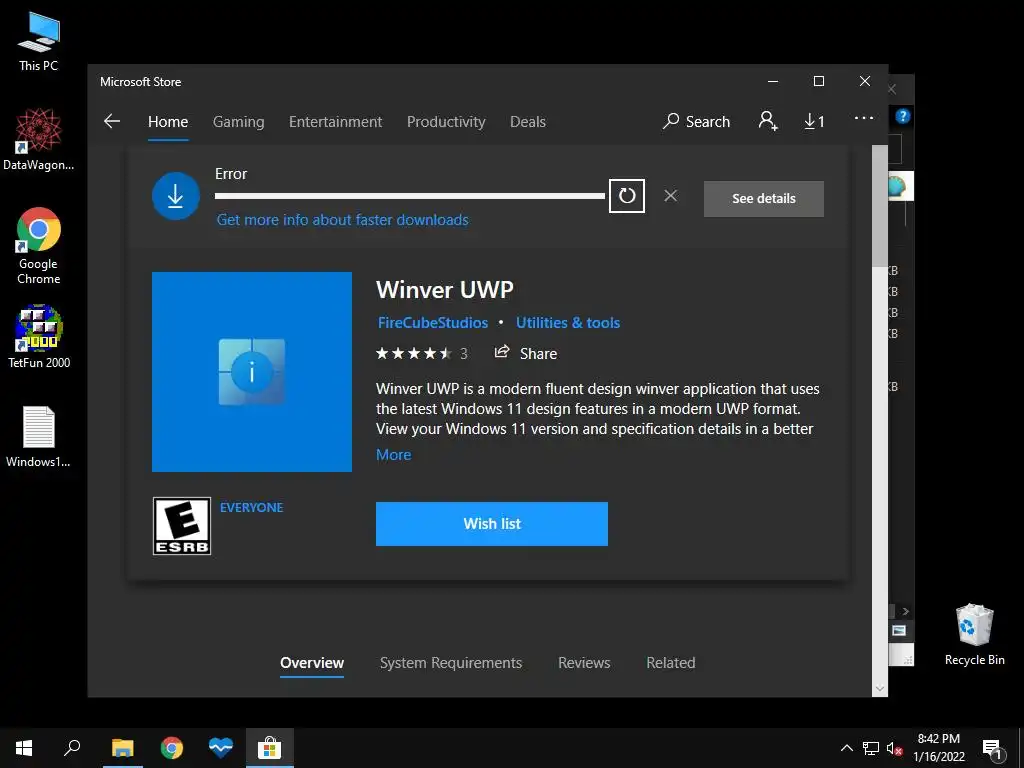Open Get more info about faster downloads link
This screenshot has width=1024, height=768.
(343, 220)
